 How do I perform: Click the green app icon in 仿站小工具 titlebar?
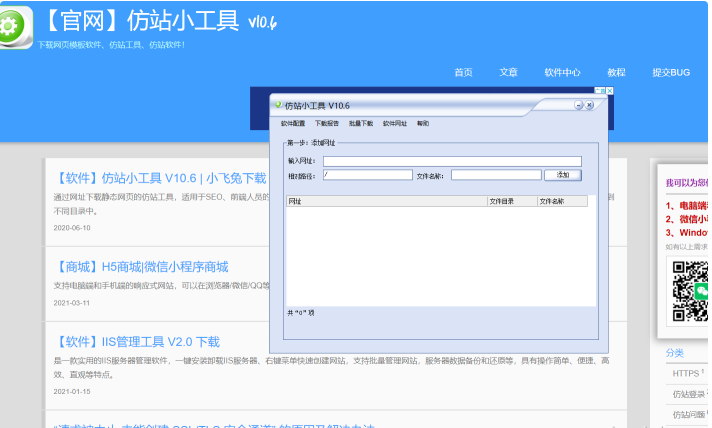278,105
